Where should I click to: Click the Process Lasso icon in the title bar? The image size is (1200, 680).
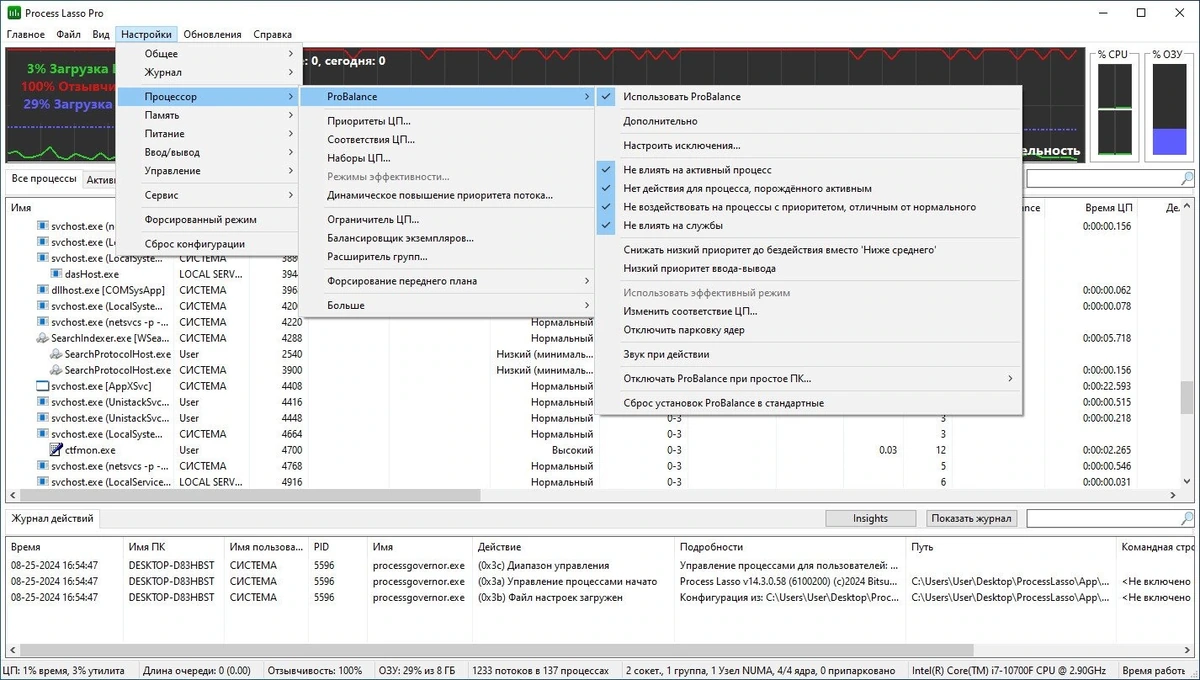point(13,13)
